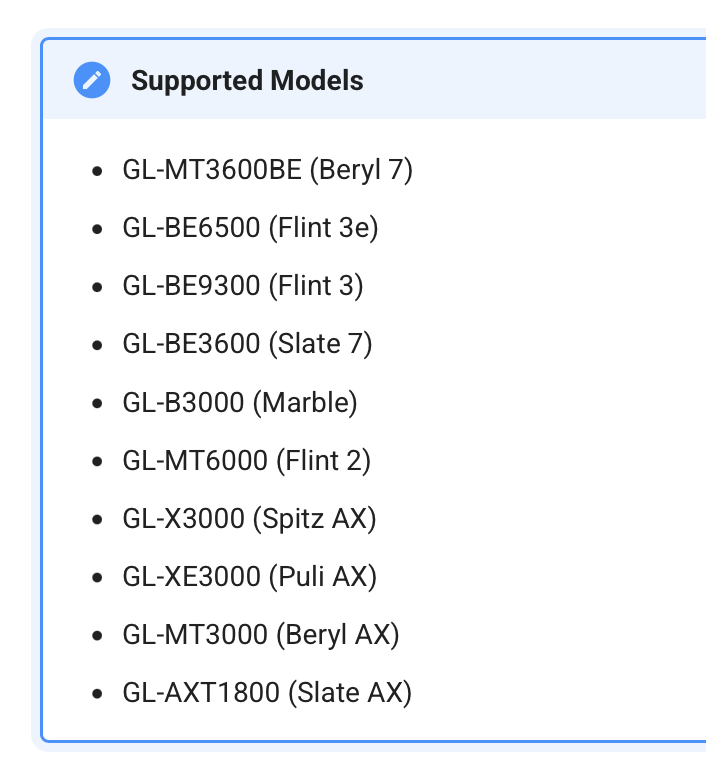Select the bullet point next to GL-XE3000
The image size is (706, 776).
pos(97,577)
